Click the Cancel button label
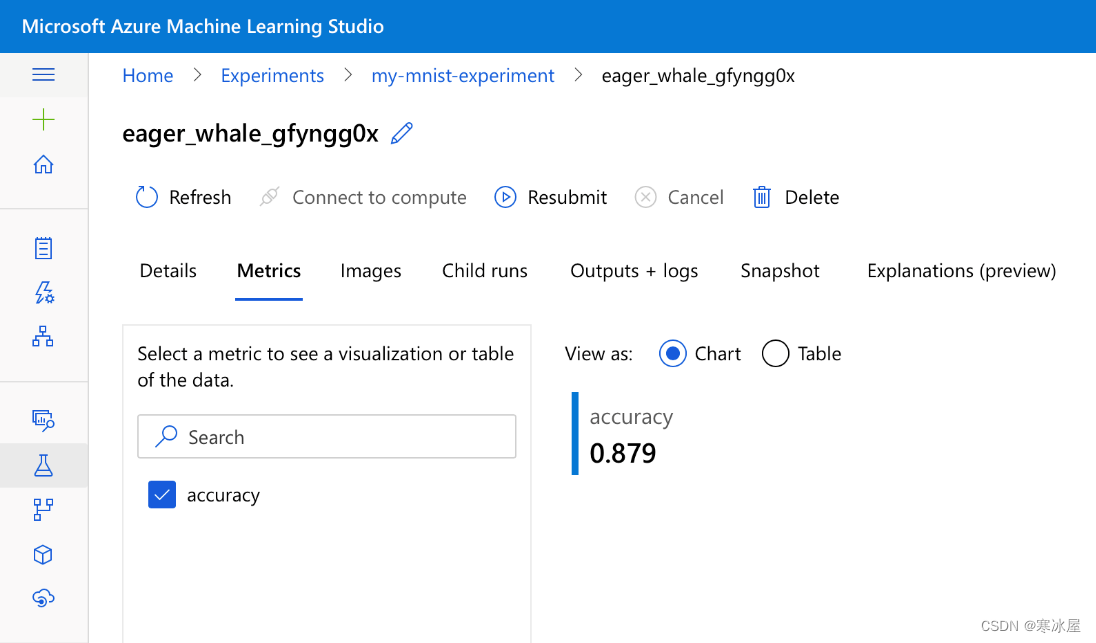1096x643 pixels. click(x=695, y=197)
